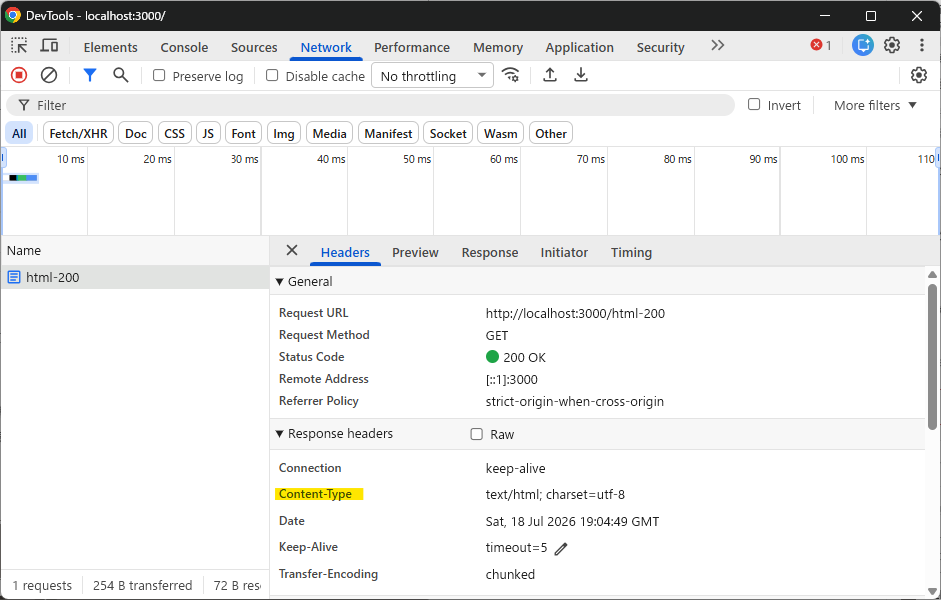Open network search with magnifier icon

[121, 75]
